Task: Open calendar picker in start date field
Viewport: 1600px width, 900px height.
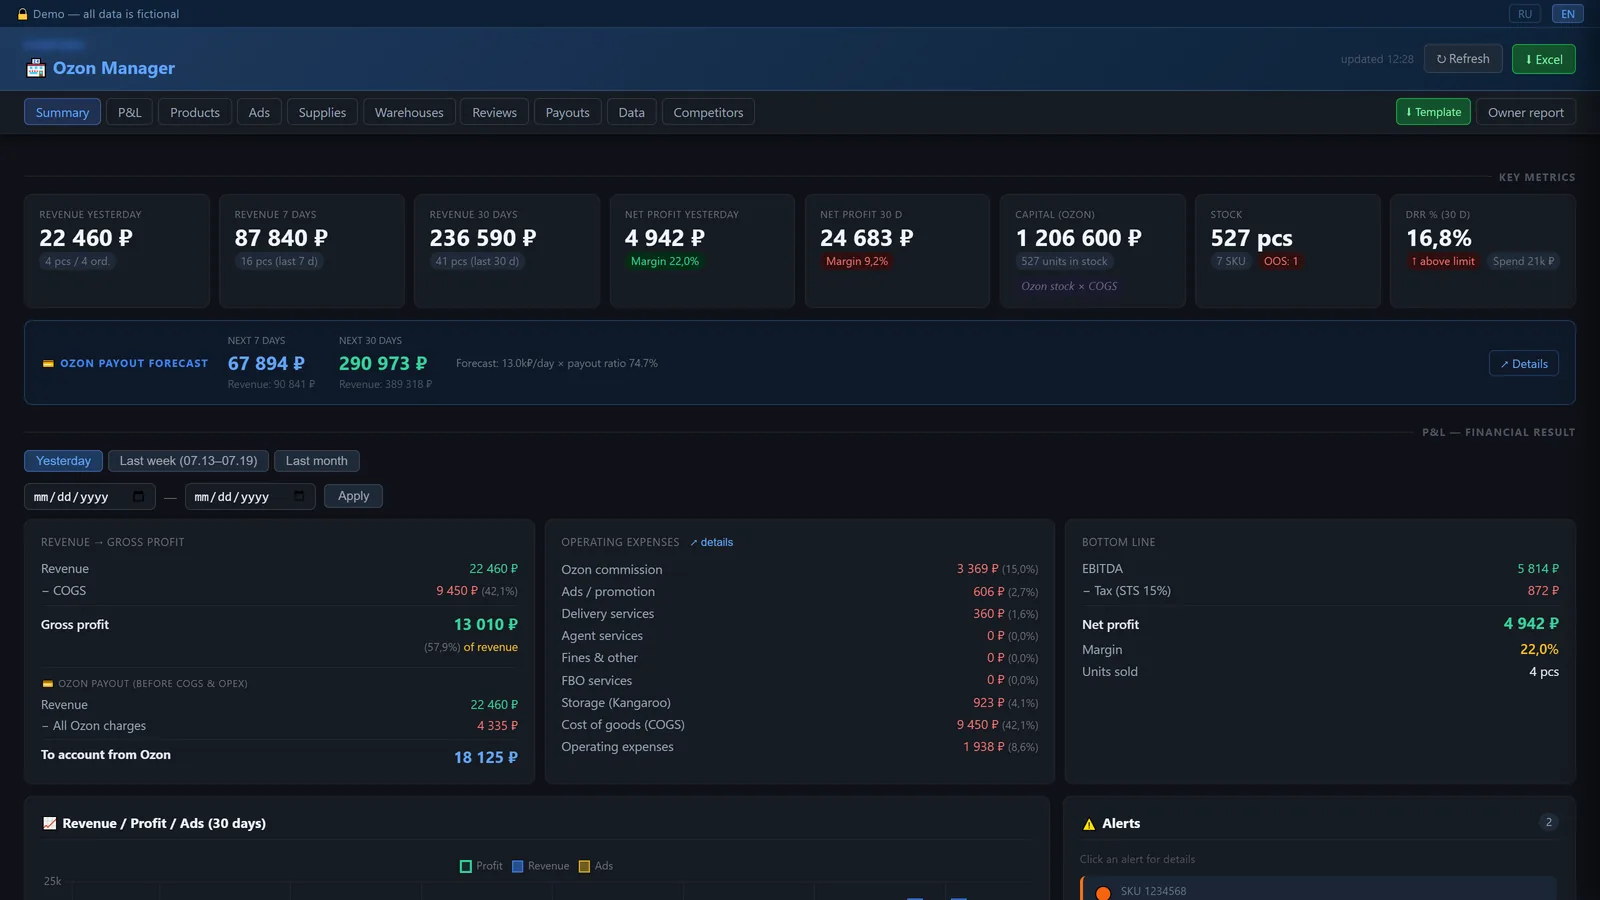Action: pyautogui.click(x=138, y=496)
